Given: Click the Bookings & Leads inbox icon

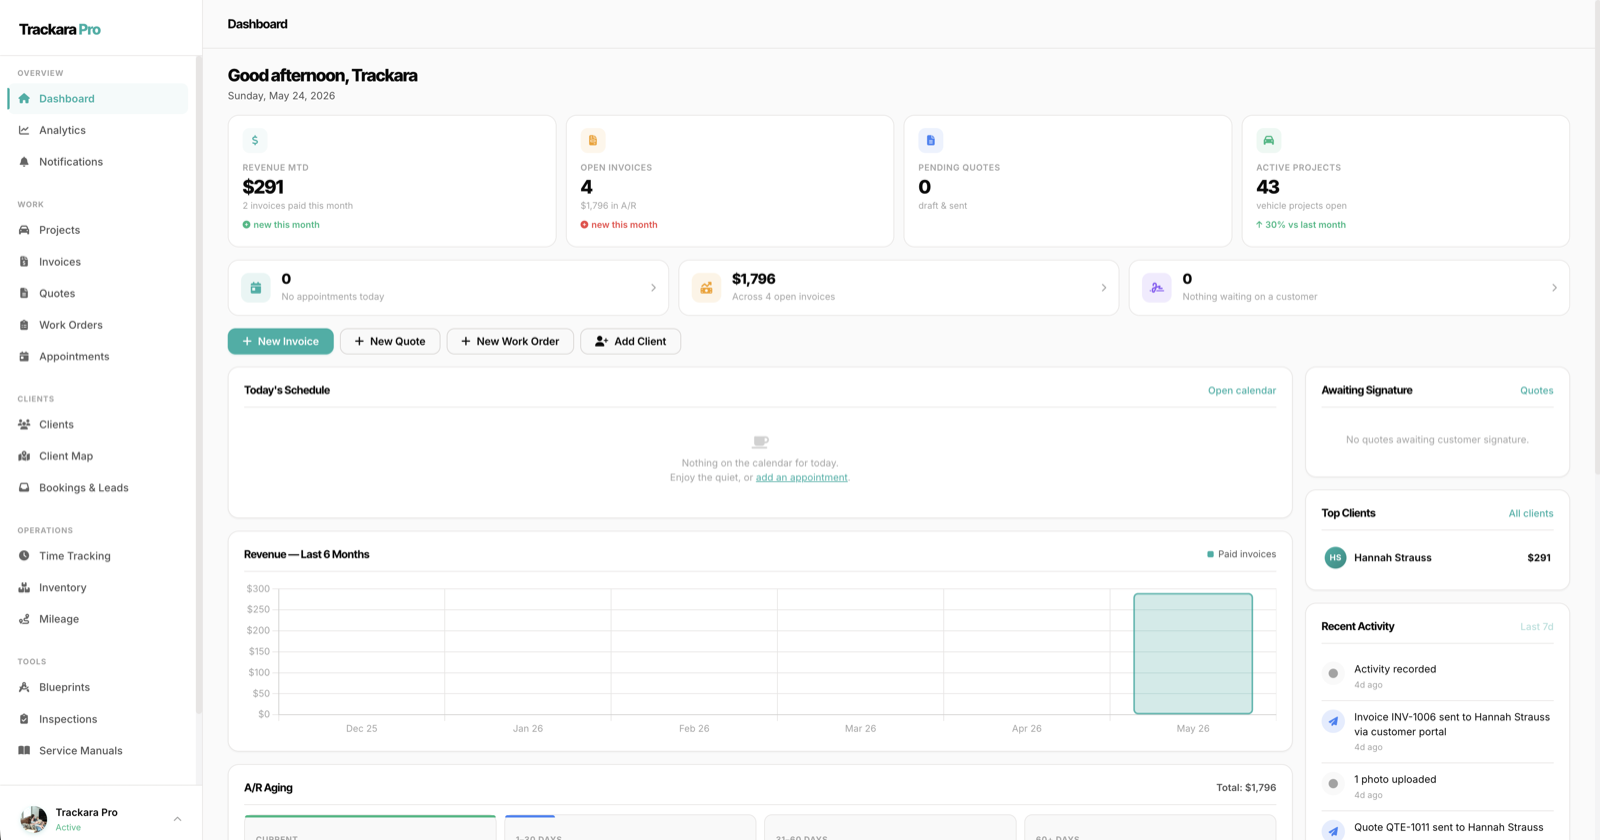Looking at the screenshot, I should 24,488.
